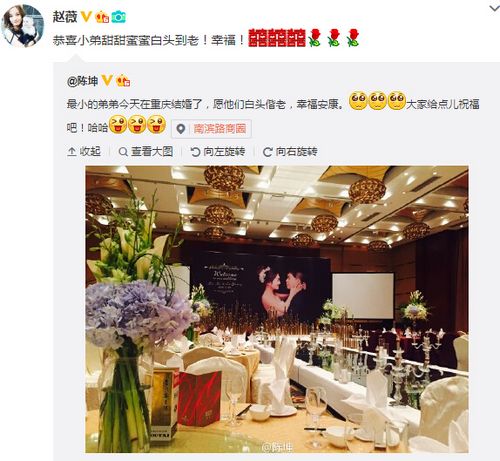The height and width of the screenshot is (461, 500).
Task: Click the upward arrow collapse icon
Action: click(x=72, y=152)
